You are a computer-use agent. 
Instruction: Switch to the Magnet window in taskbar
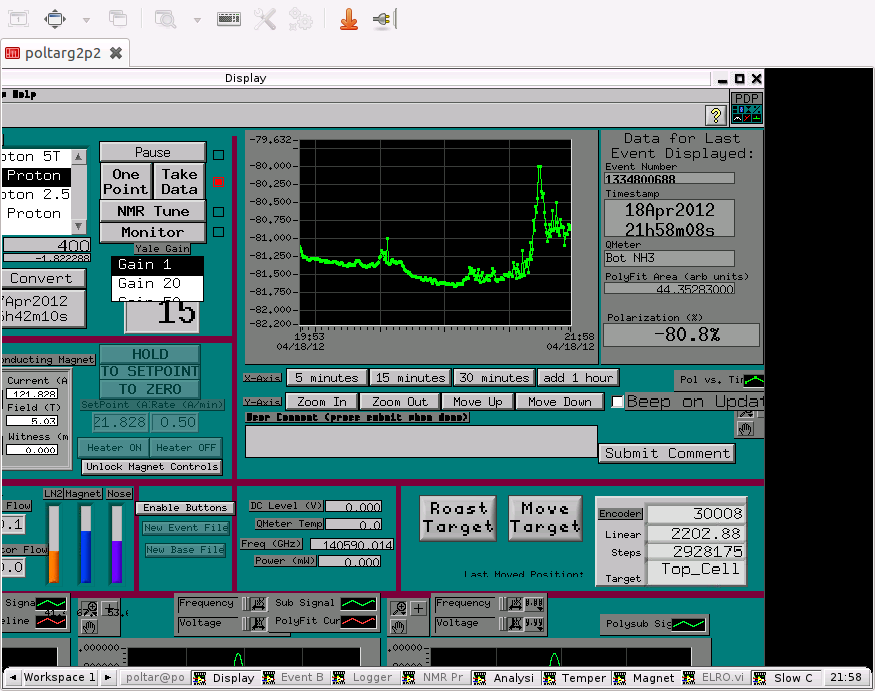pyautogui.click(x=645, y=678)
